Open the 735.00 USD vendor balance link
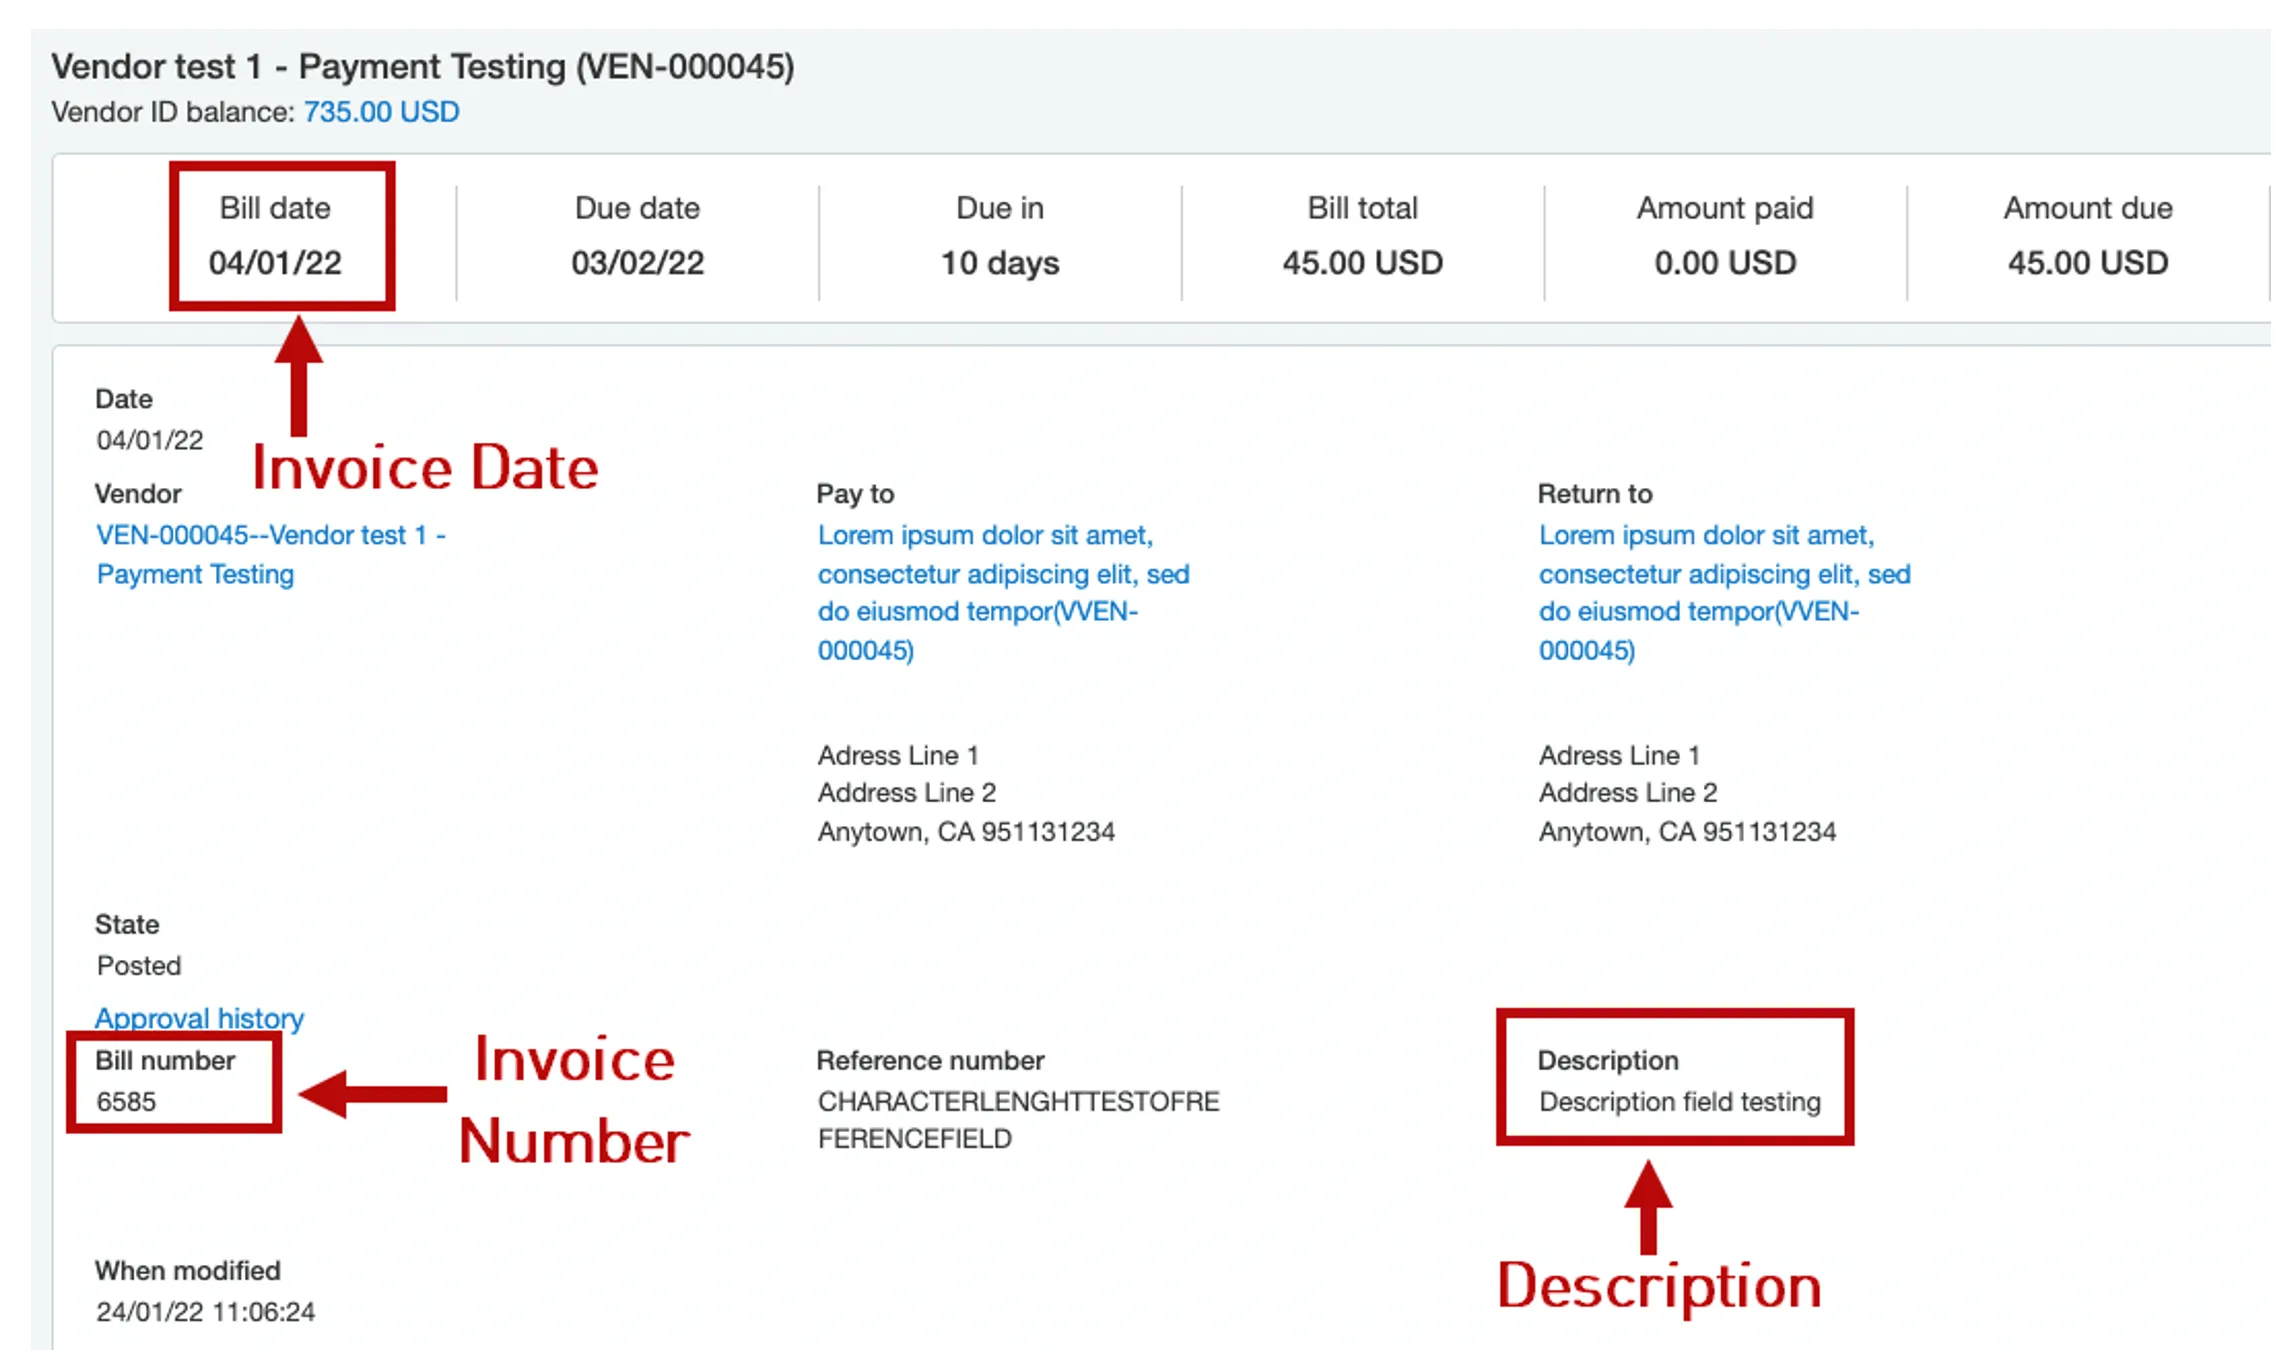2290x1350 pixels. 381,111
